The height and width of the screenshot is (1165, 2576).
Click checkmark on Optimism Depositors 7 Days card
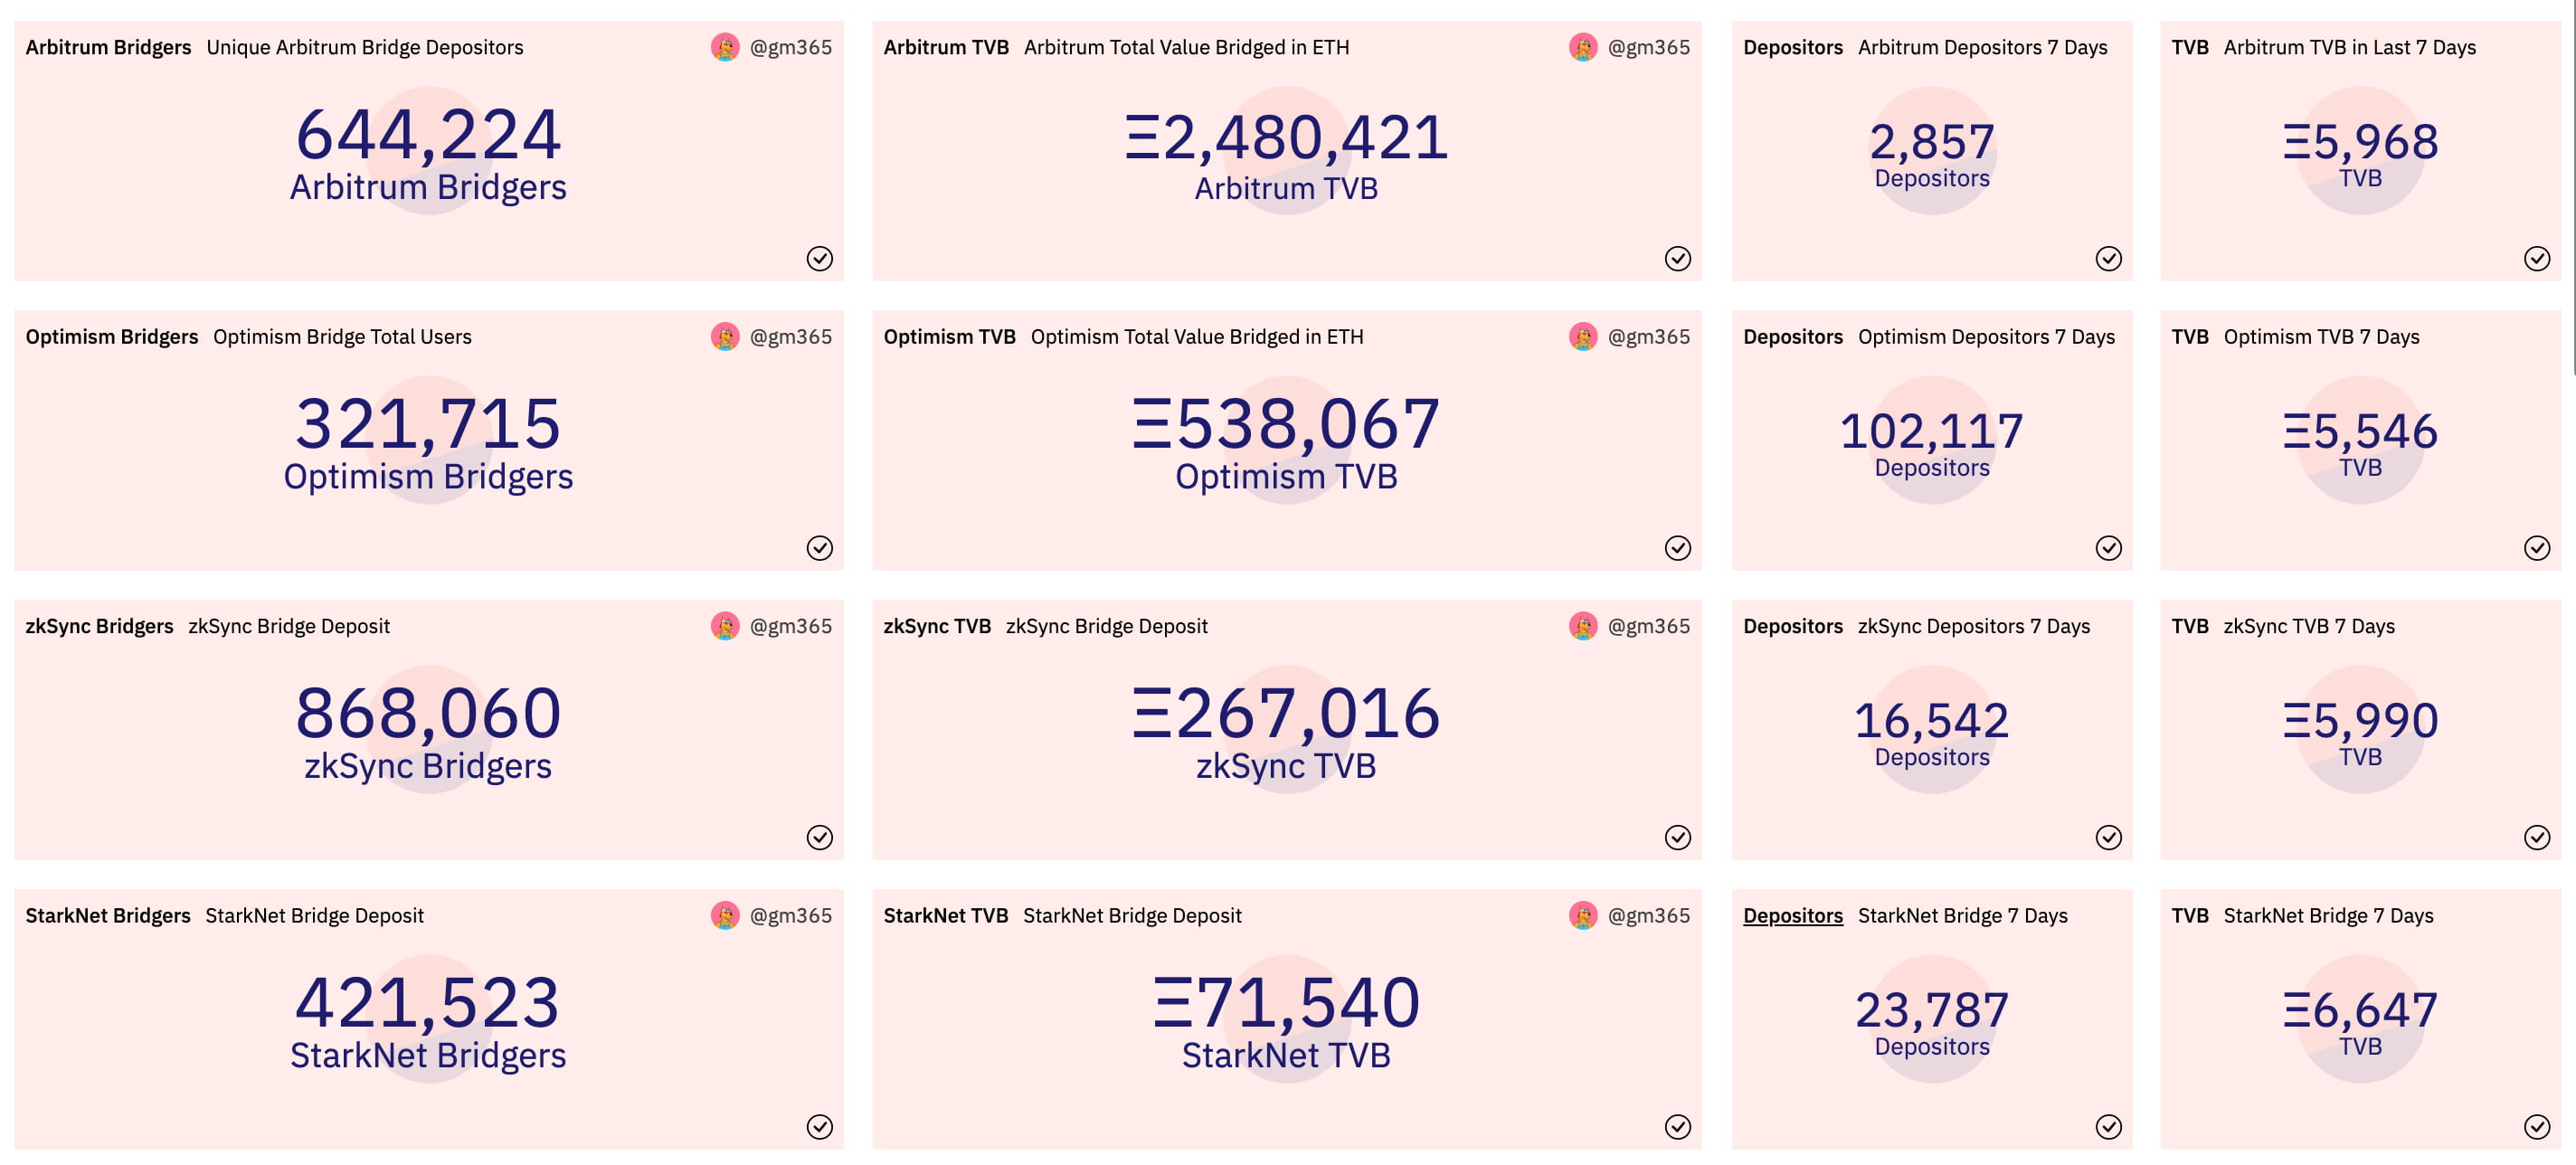(2108, 548)
